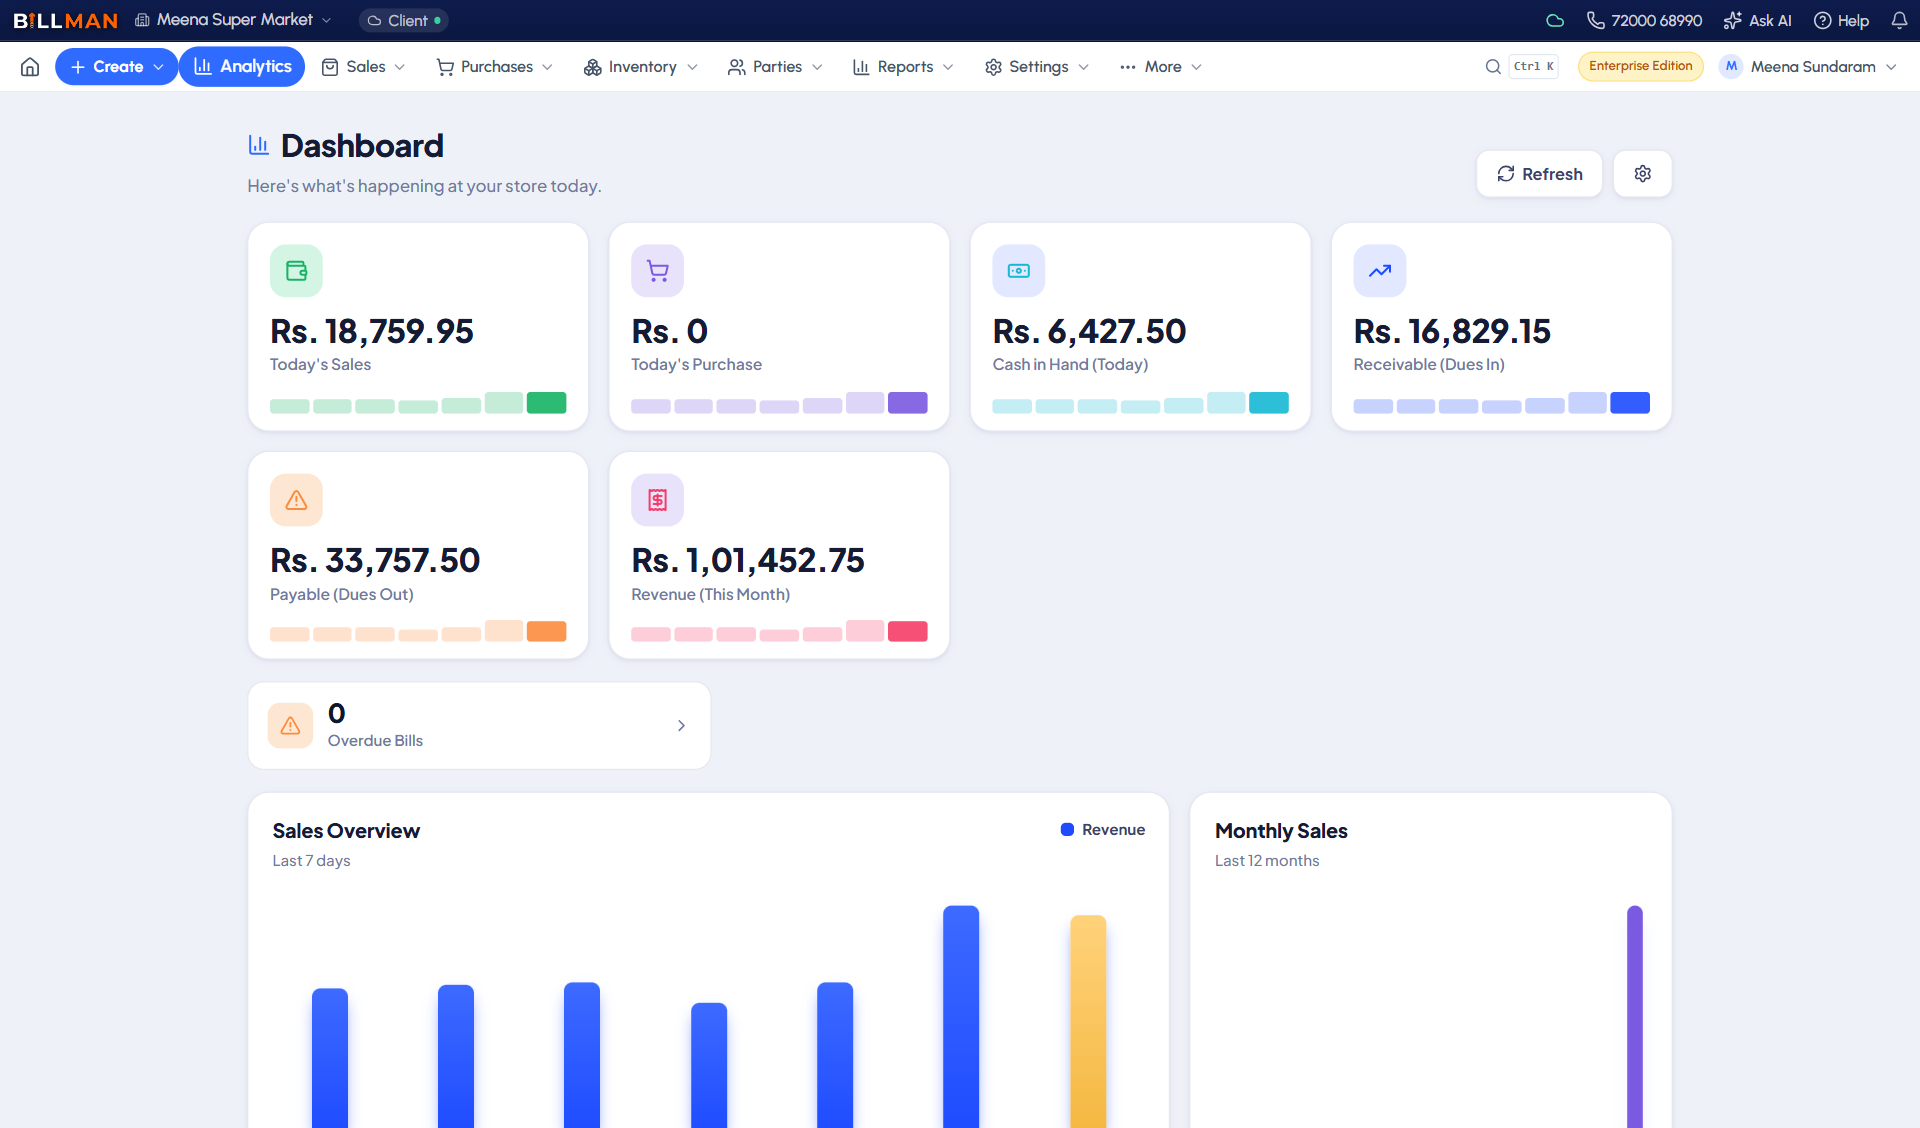Viewport: 1920px width, 1128px height.
Task: Click the Revenue receipt icon
Action: coord(657,500)
